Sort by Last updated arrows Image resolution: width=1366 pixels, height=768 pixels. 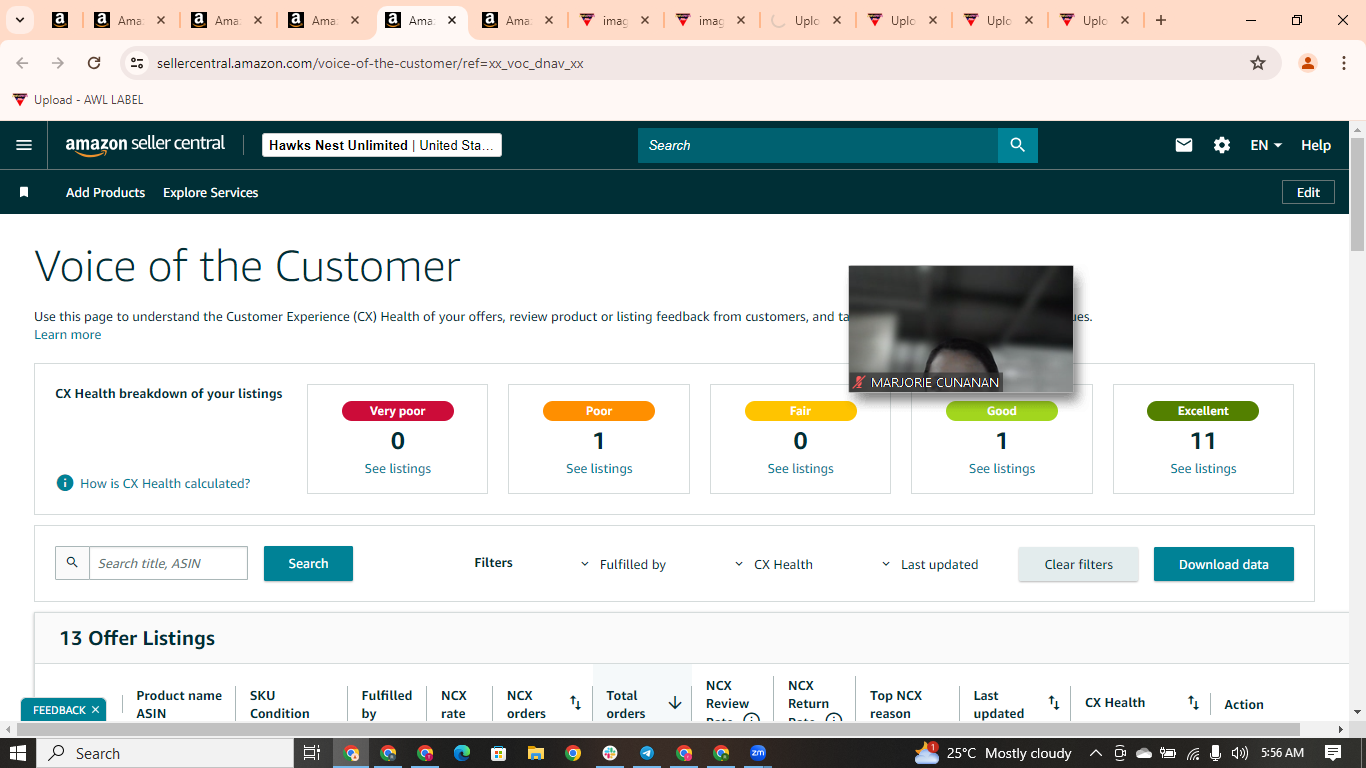[1054, 703]
